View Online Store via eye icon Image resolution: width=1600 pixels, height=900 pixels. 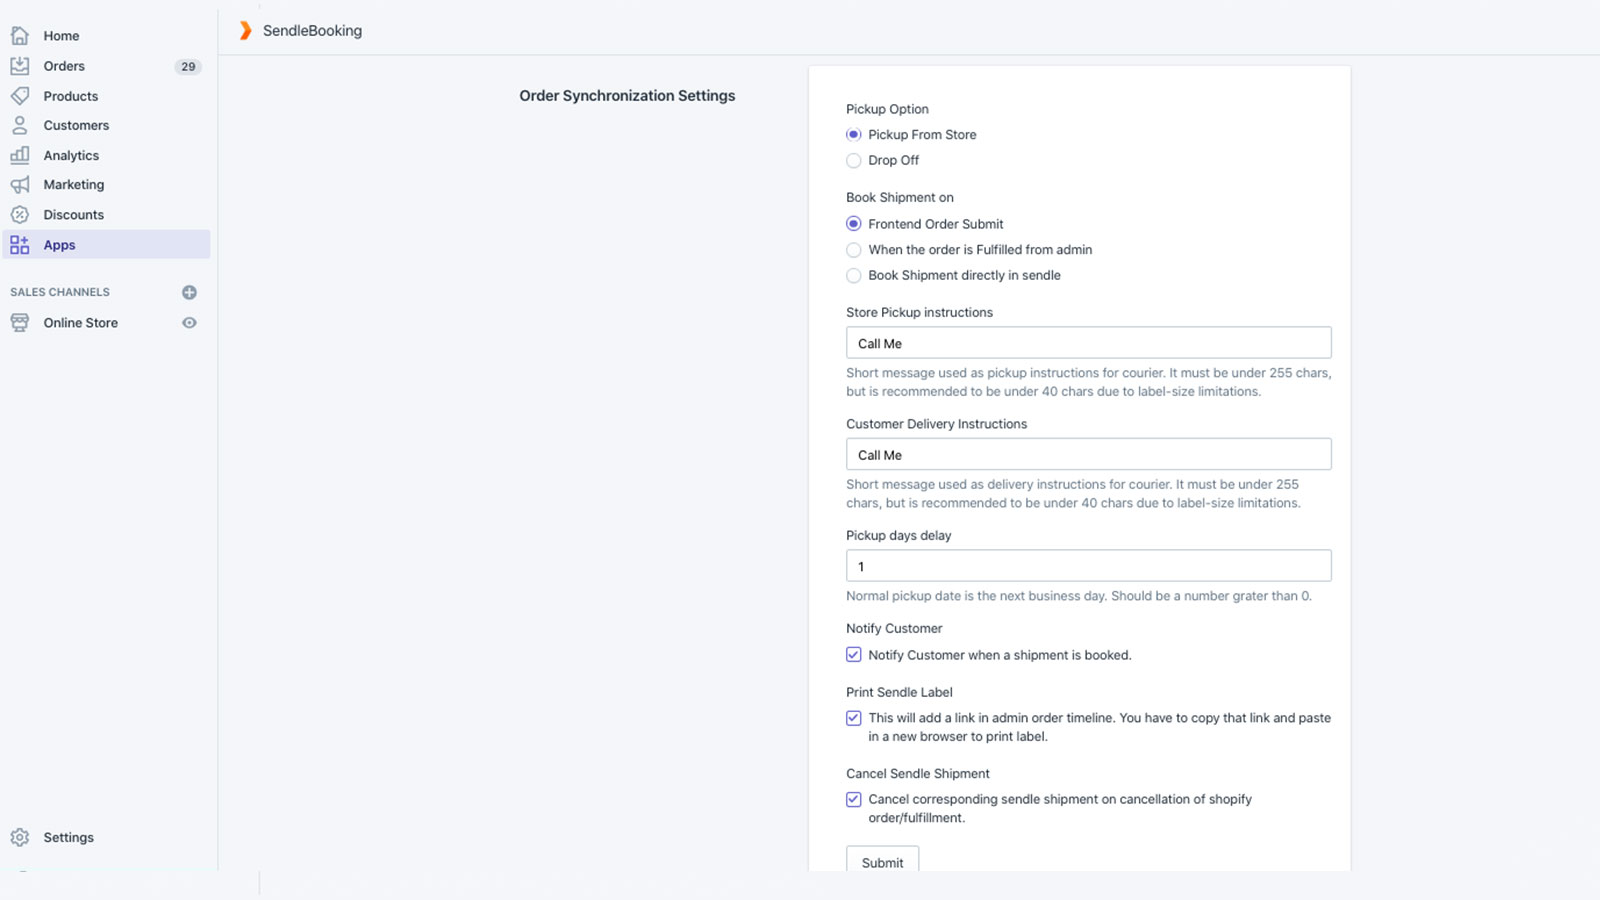[x=189, y=323]
